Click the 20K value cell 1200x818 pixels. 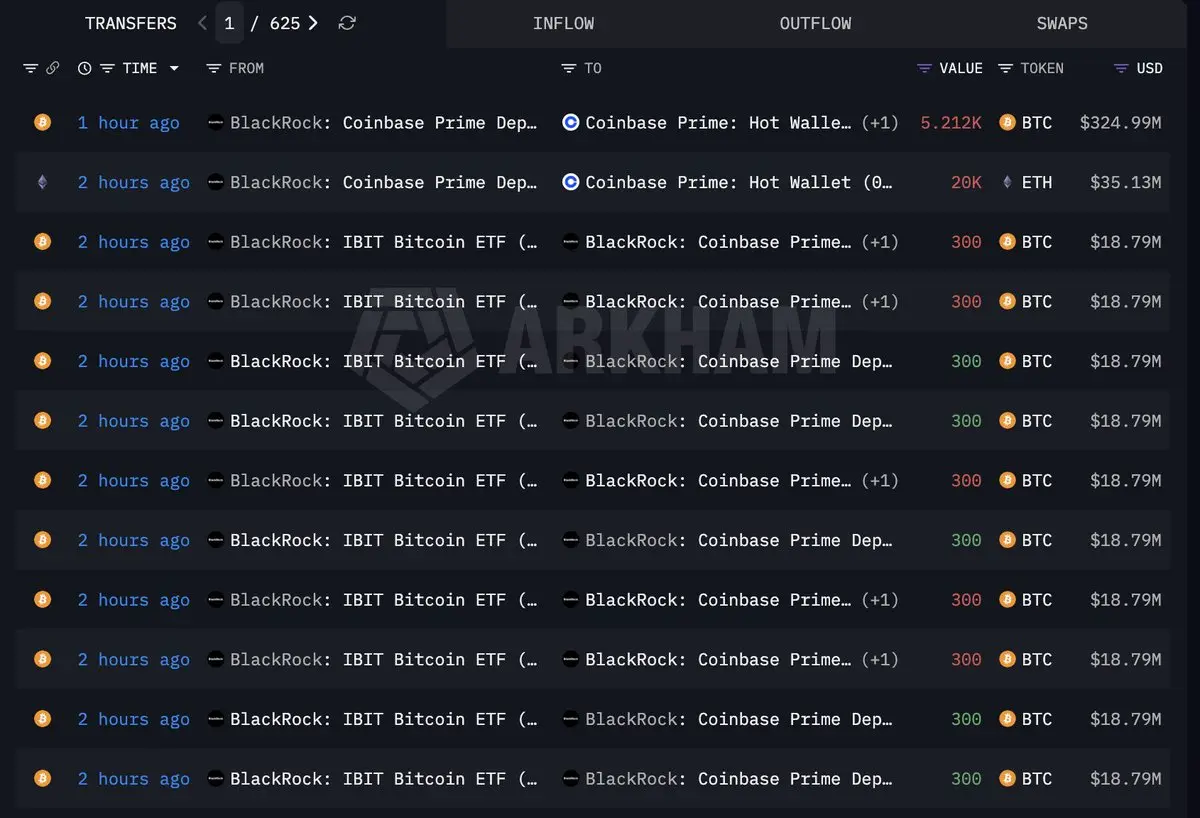tap(966, 183)
